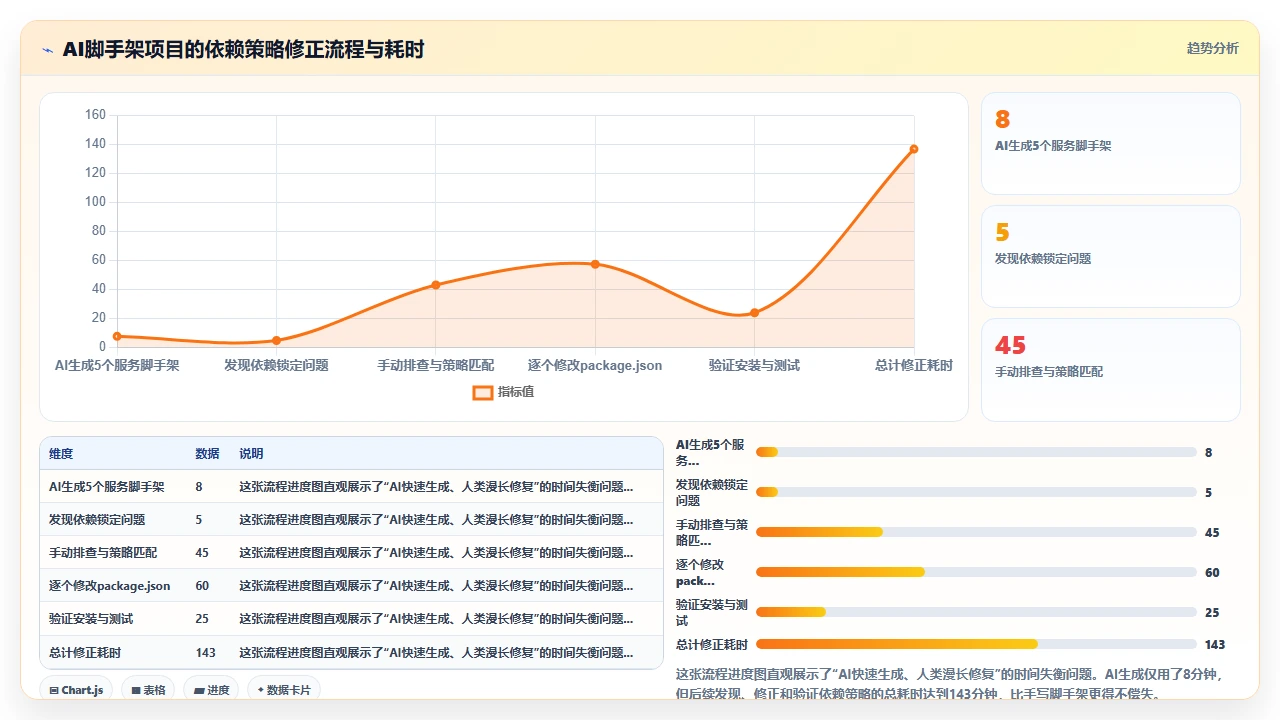Click table row AI生成5个服务脚手架
The width and height of the screenshot is (1280, 720).
[x=351, y=487]
